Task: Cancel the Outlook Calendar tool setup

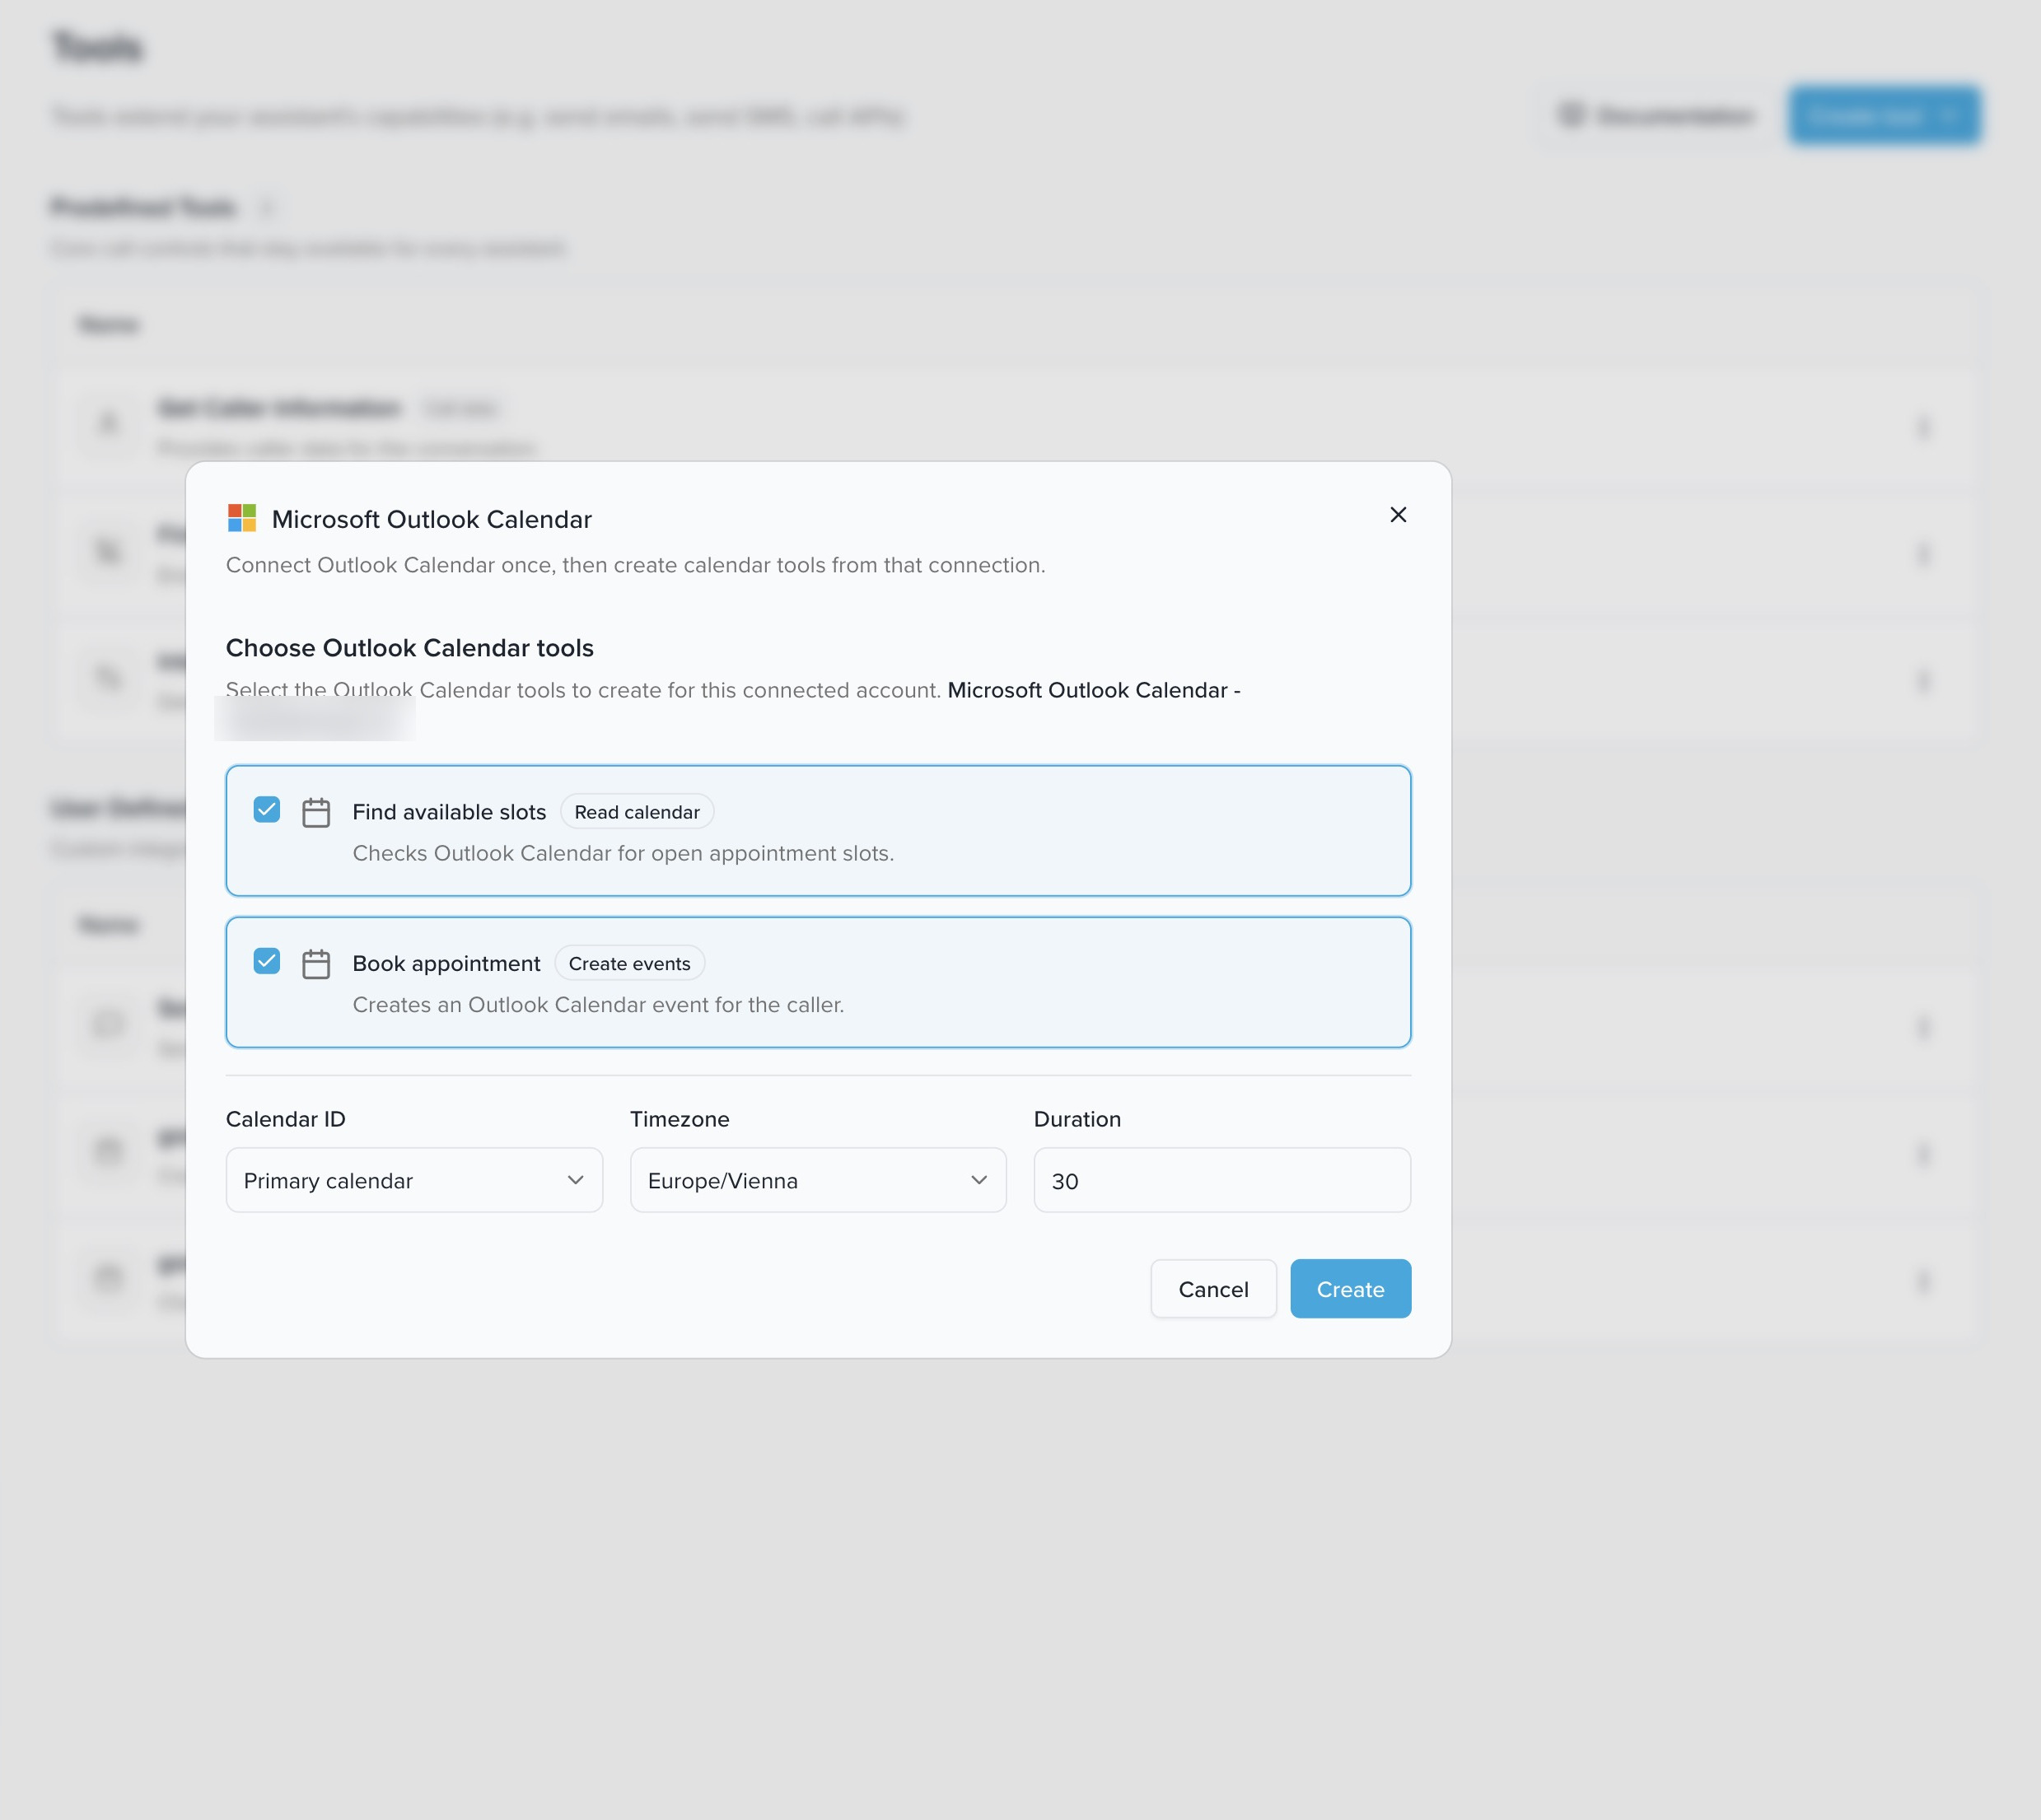Action: [1213, 1289]
